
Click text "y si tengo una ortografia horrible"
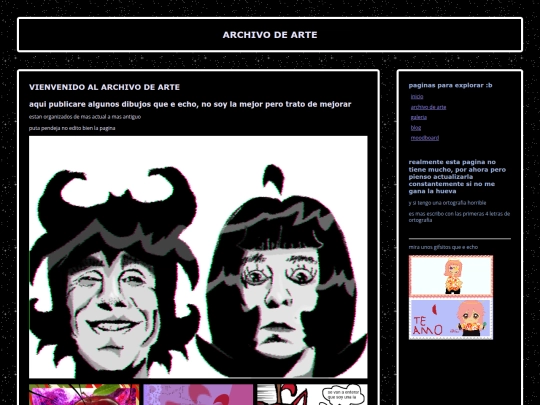(x=447, y=203)
